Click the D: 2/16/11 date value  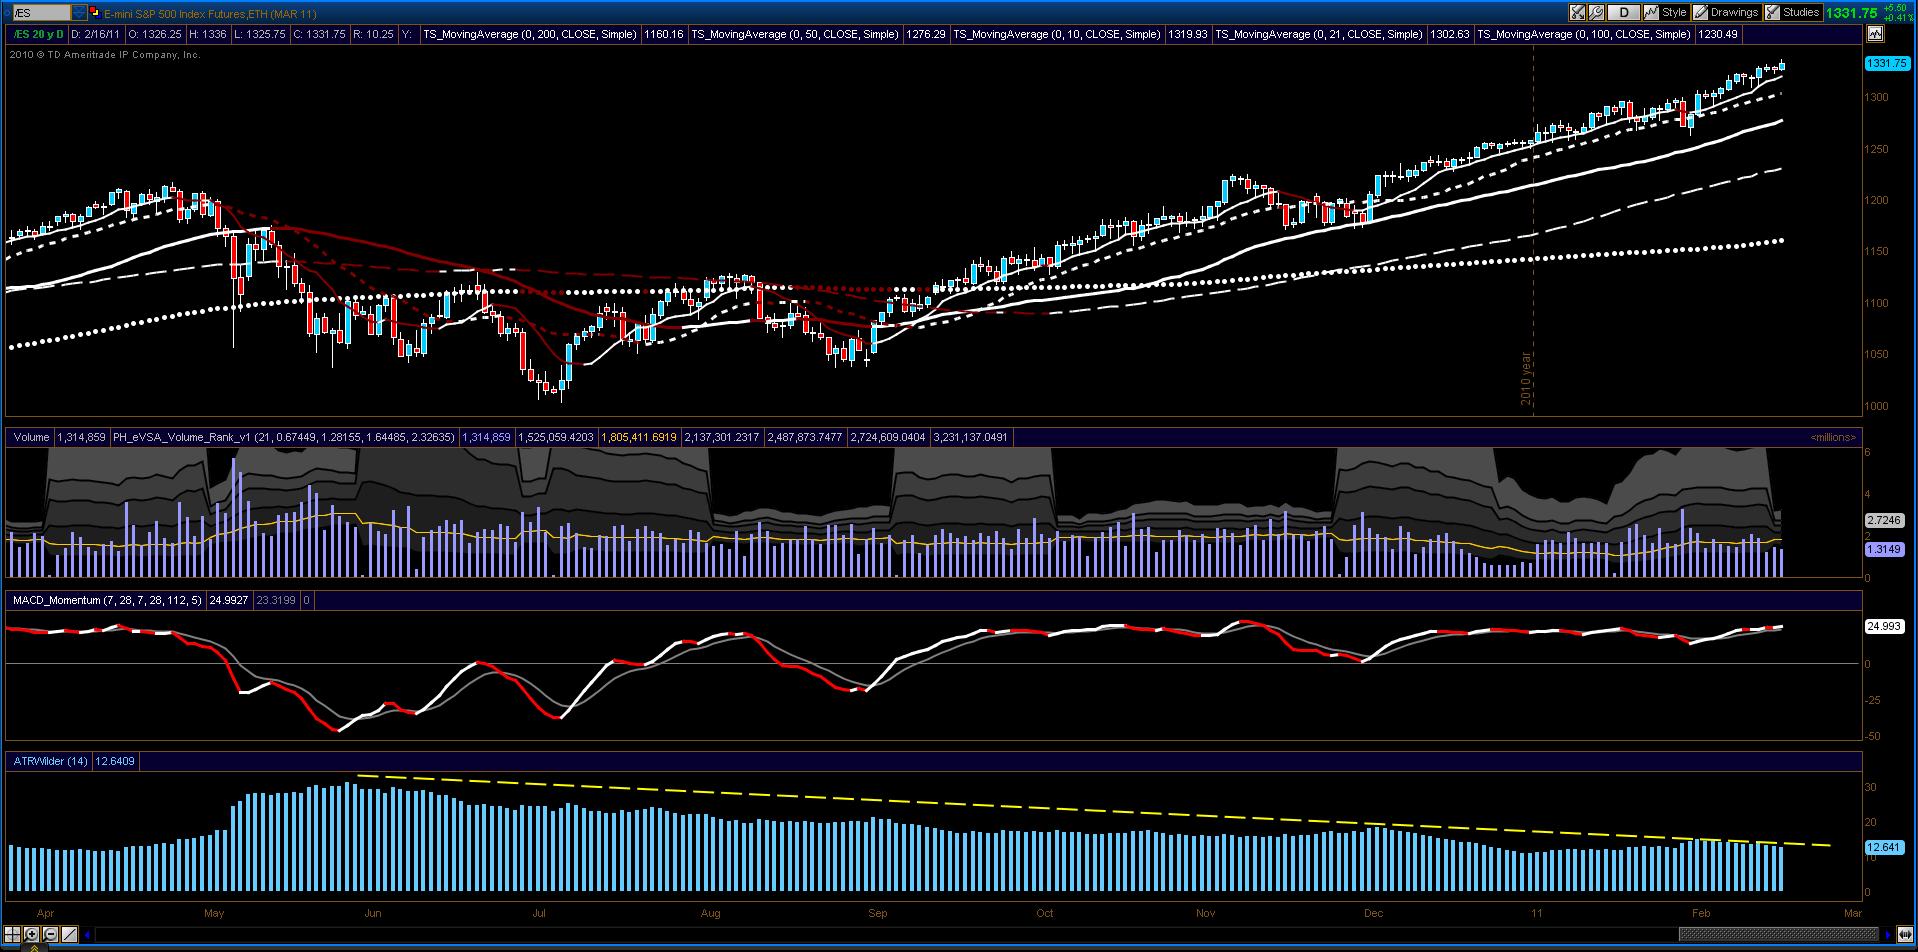[95, 34]
